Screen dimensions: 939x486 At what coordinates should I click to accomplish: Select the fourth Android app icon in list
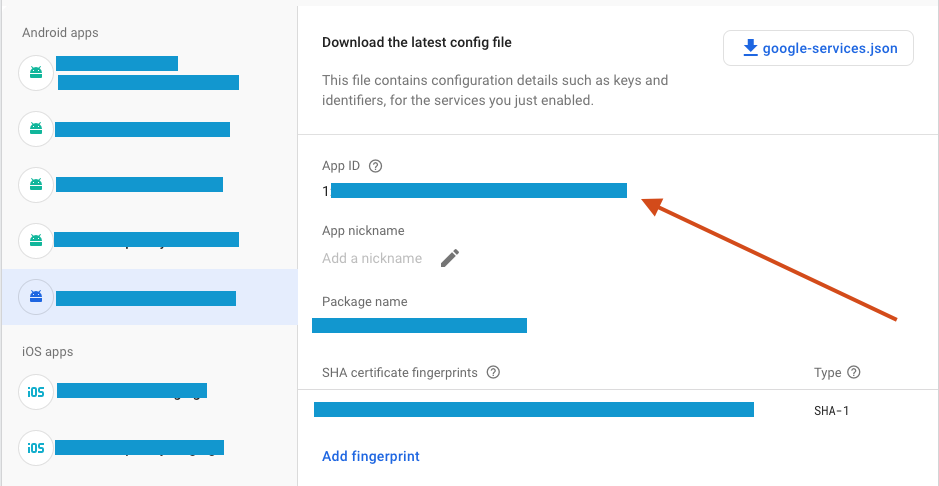[36, 240]
